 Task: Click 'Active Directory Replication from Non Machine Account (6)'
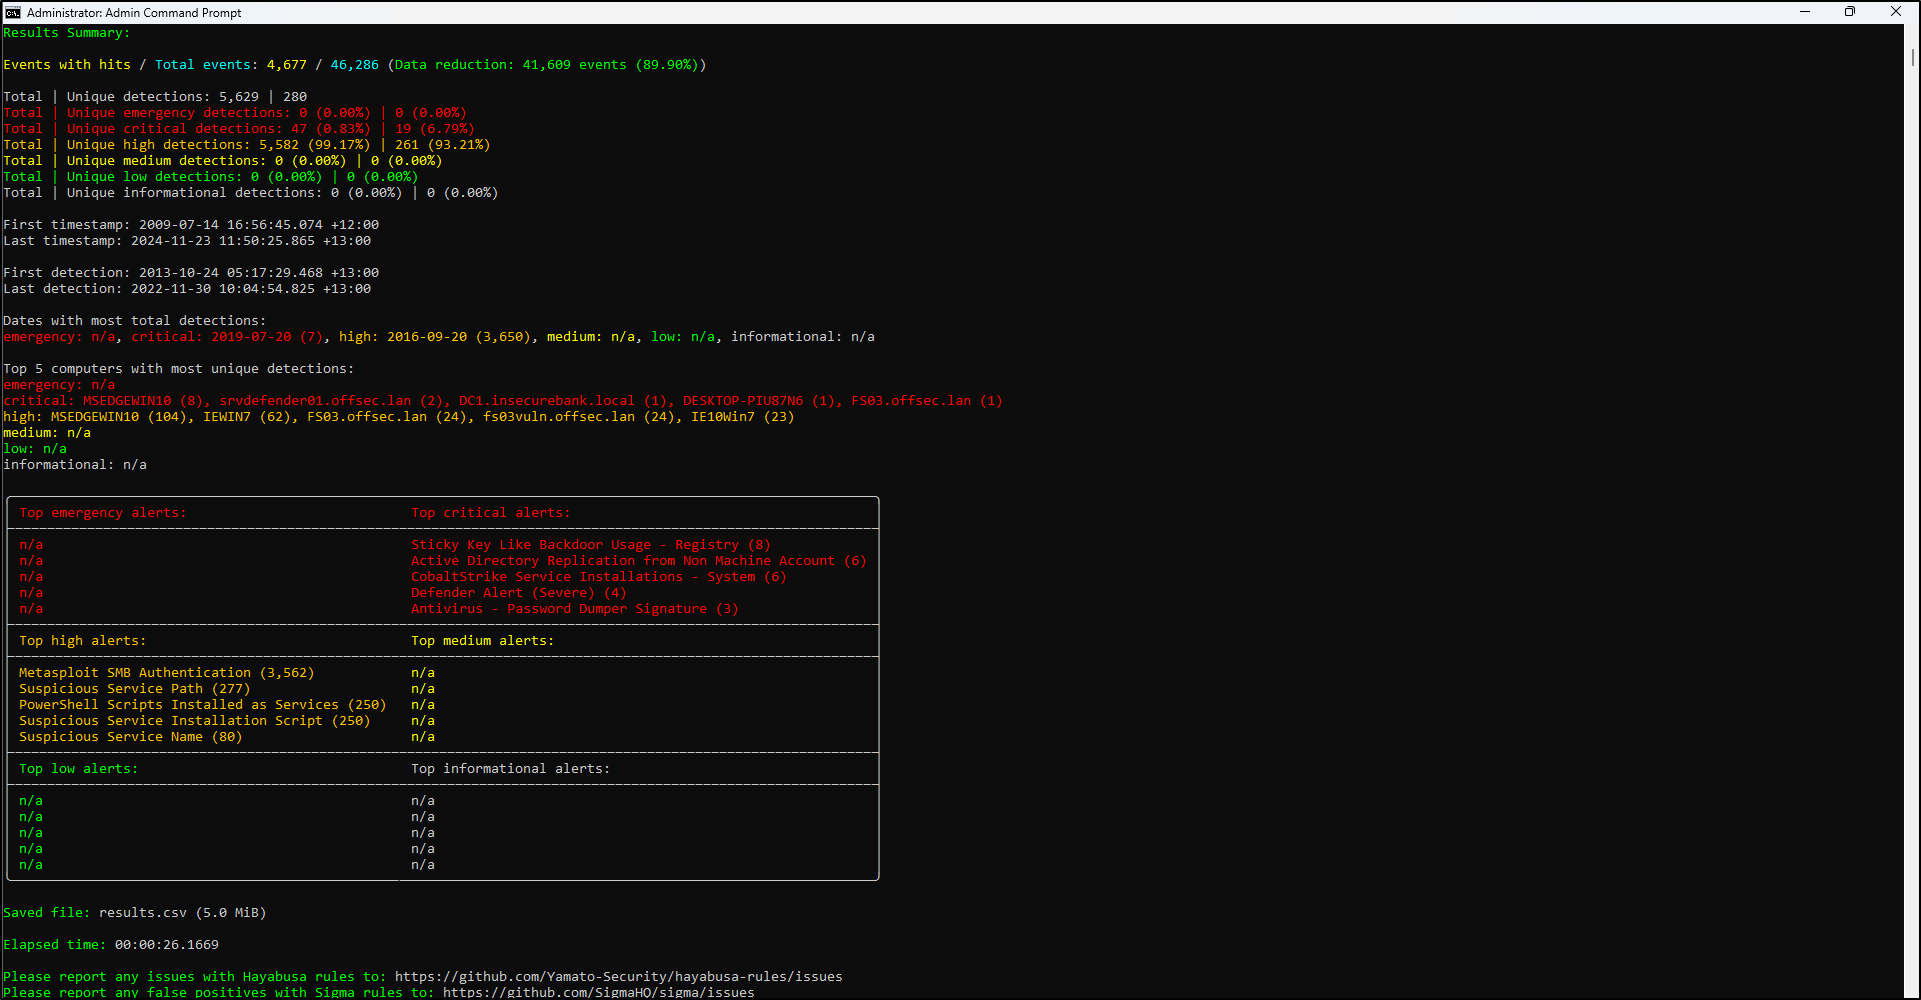pyautogui.click(x=639, y=561)
